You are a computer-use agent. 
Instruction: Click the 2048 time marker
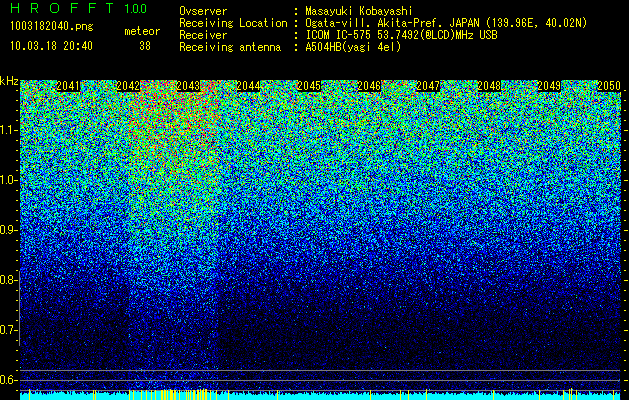point(489,86)
